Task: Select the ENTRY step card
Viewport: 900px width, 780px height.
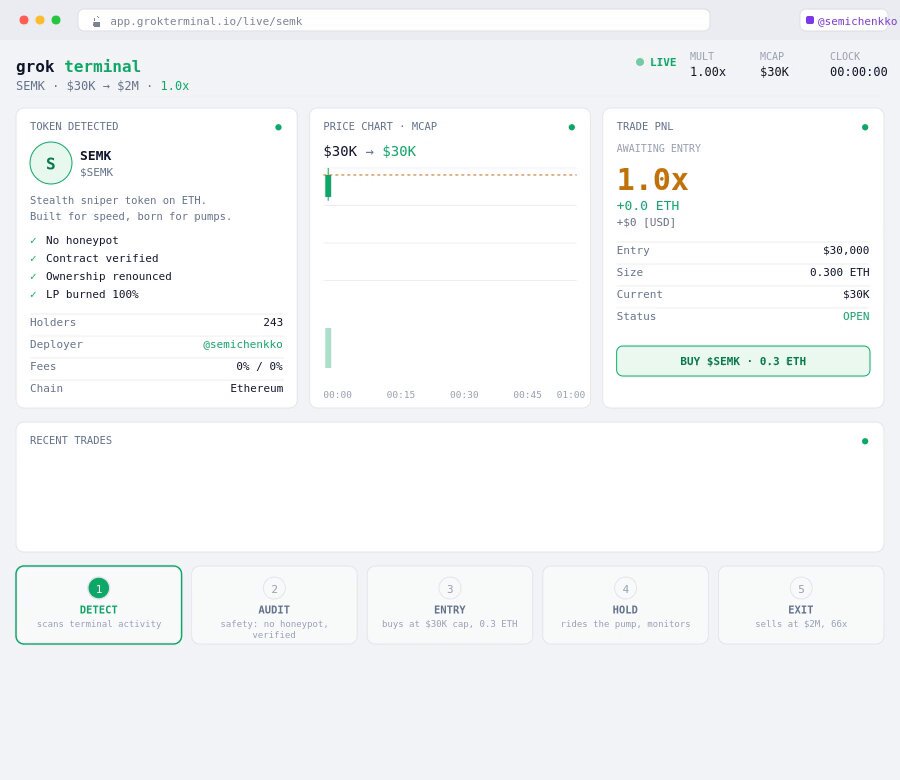Action: pyautogui.click(x=450, y=605)
